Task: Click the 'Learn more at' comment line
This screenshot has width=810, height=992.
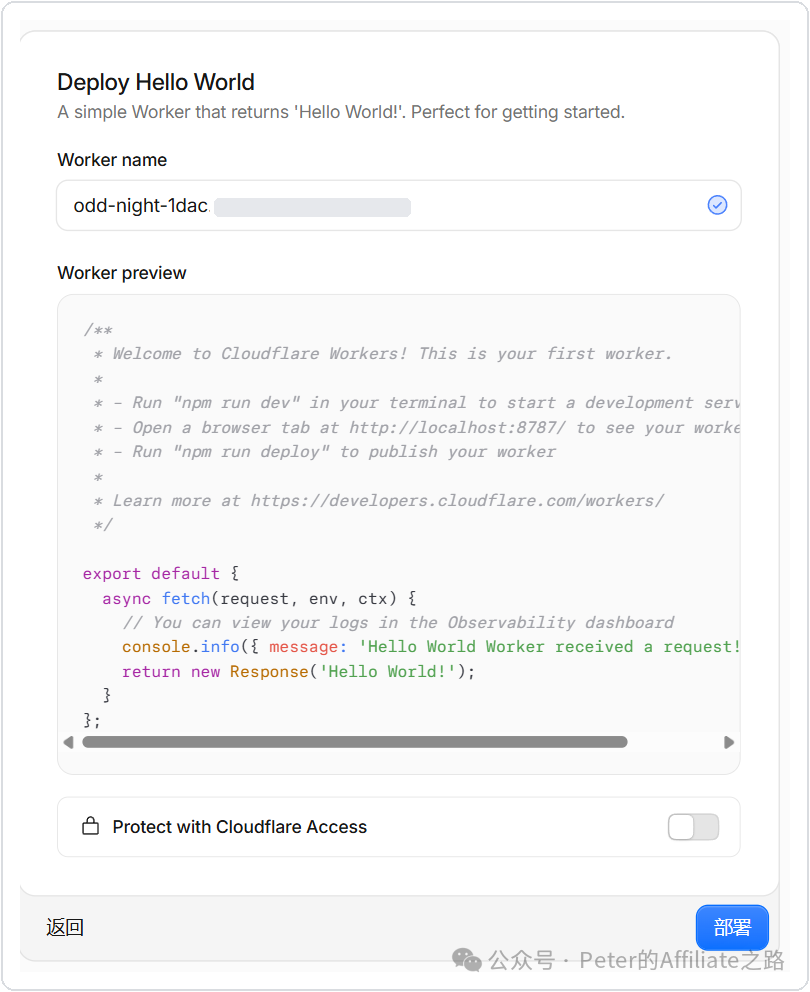Action: [x=378, y=500]
